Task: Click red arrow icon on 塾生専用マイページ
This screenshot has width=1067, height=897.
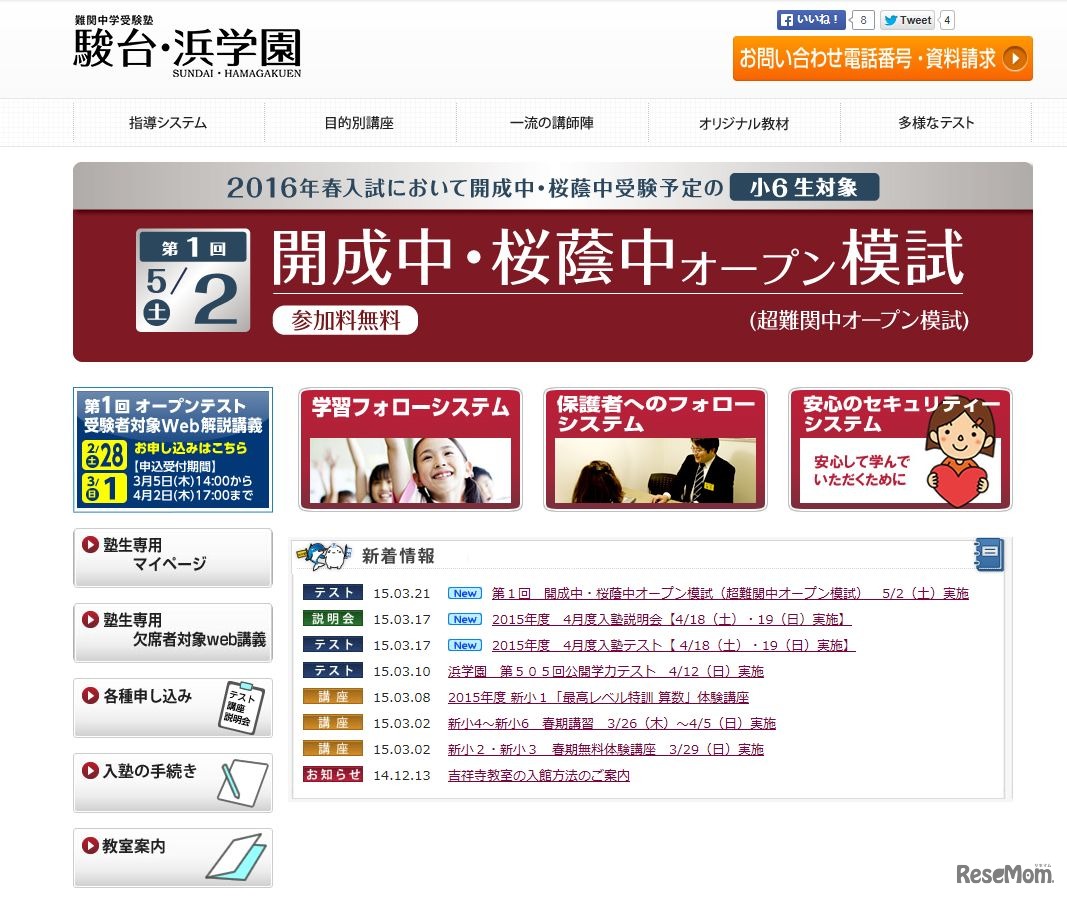Action: tap(90, 544)
